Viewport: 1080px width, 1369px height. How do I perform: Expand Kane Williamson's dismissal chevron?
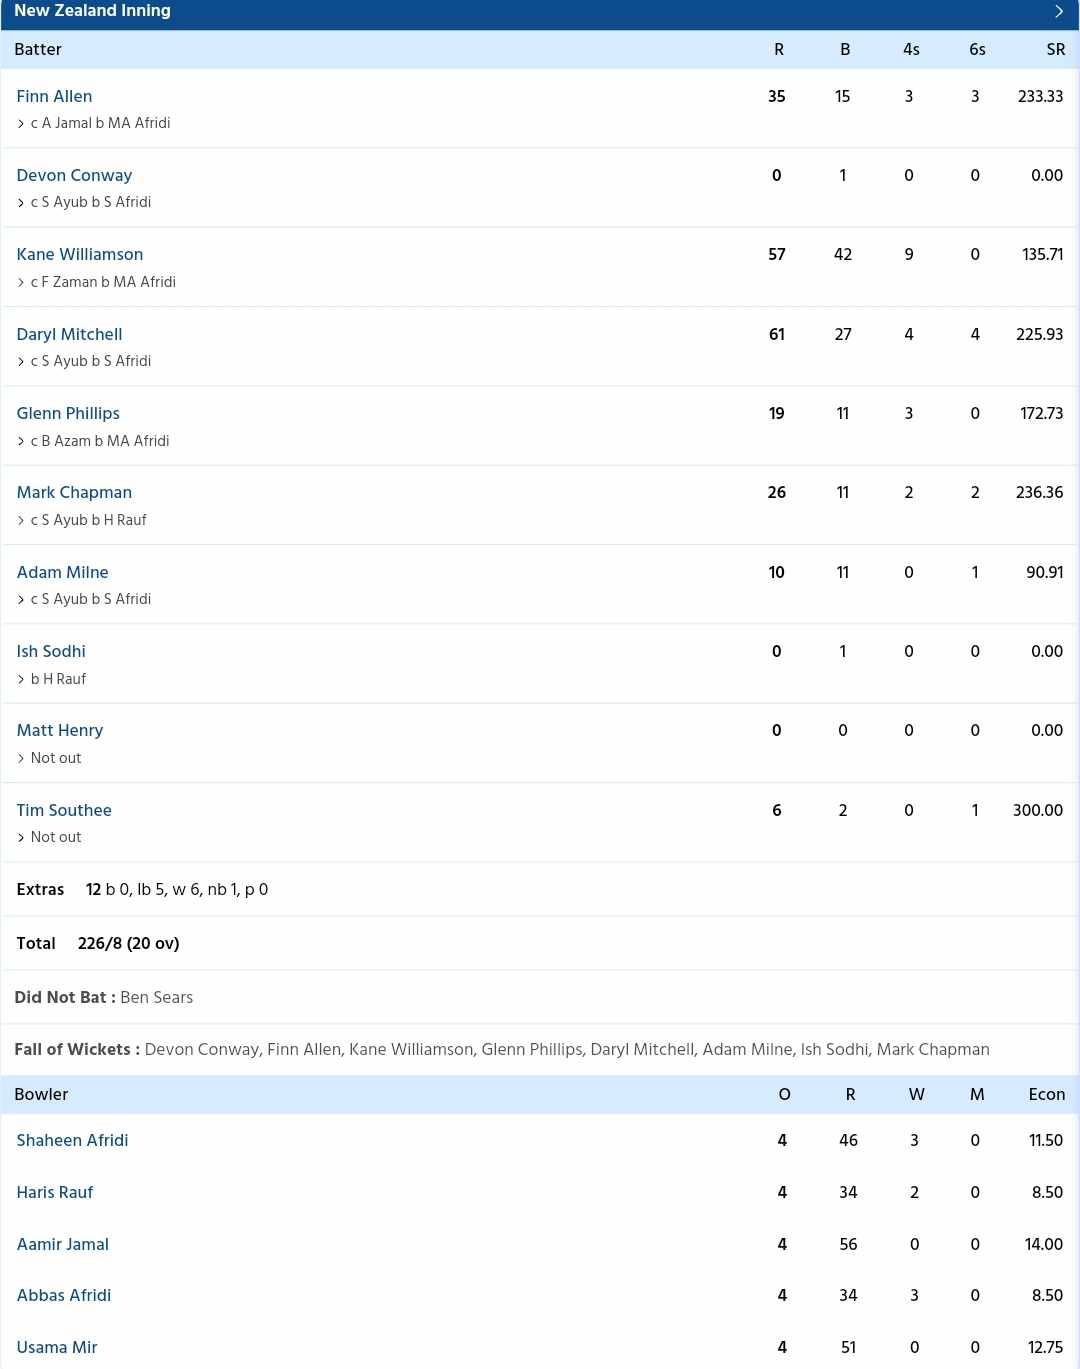click(x=21, y=282)
